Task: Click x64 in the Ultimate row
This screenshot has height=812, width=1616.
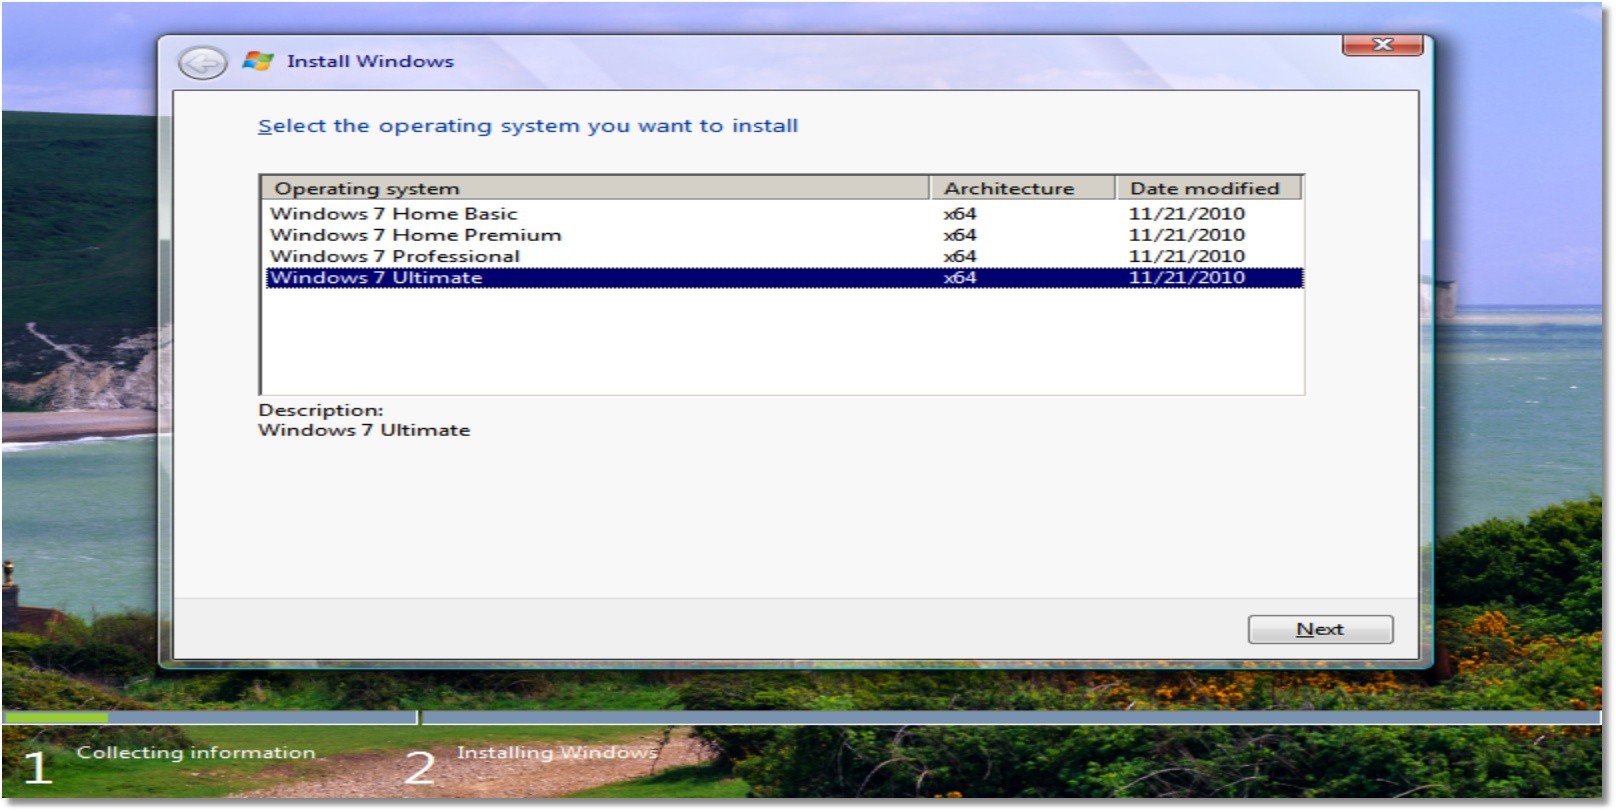Action: point(960,278)
